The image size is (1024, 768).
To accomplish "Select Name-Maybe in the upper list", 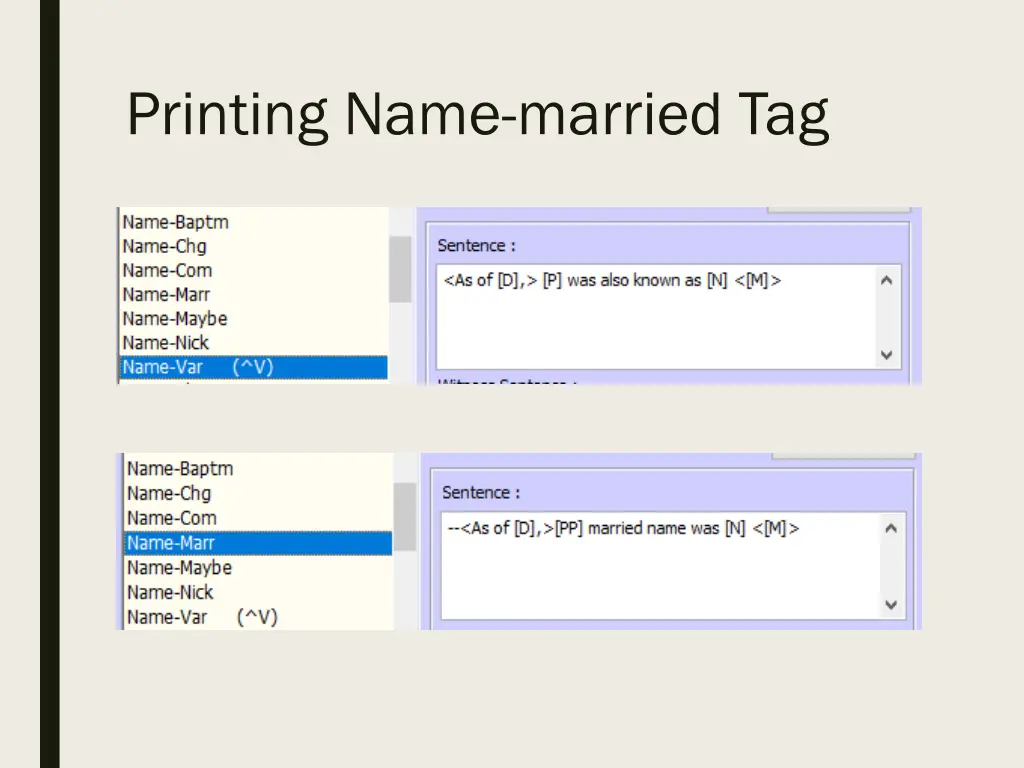I will point(175,319).
